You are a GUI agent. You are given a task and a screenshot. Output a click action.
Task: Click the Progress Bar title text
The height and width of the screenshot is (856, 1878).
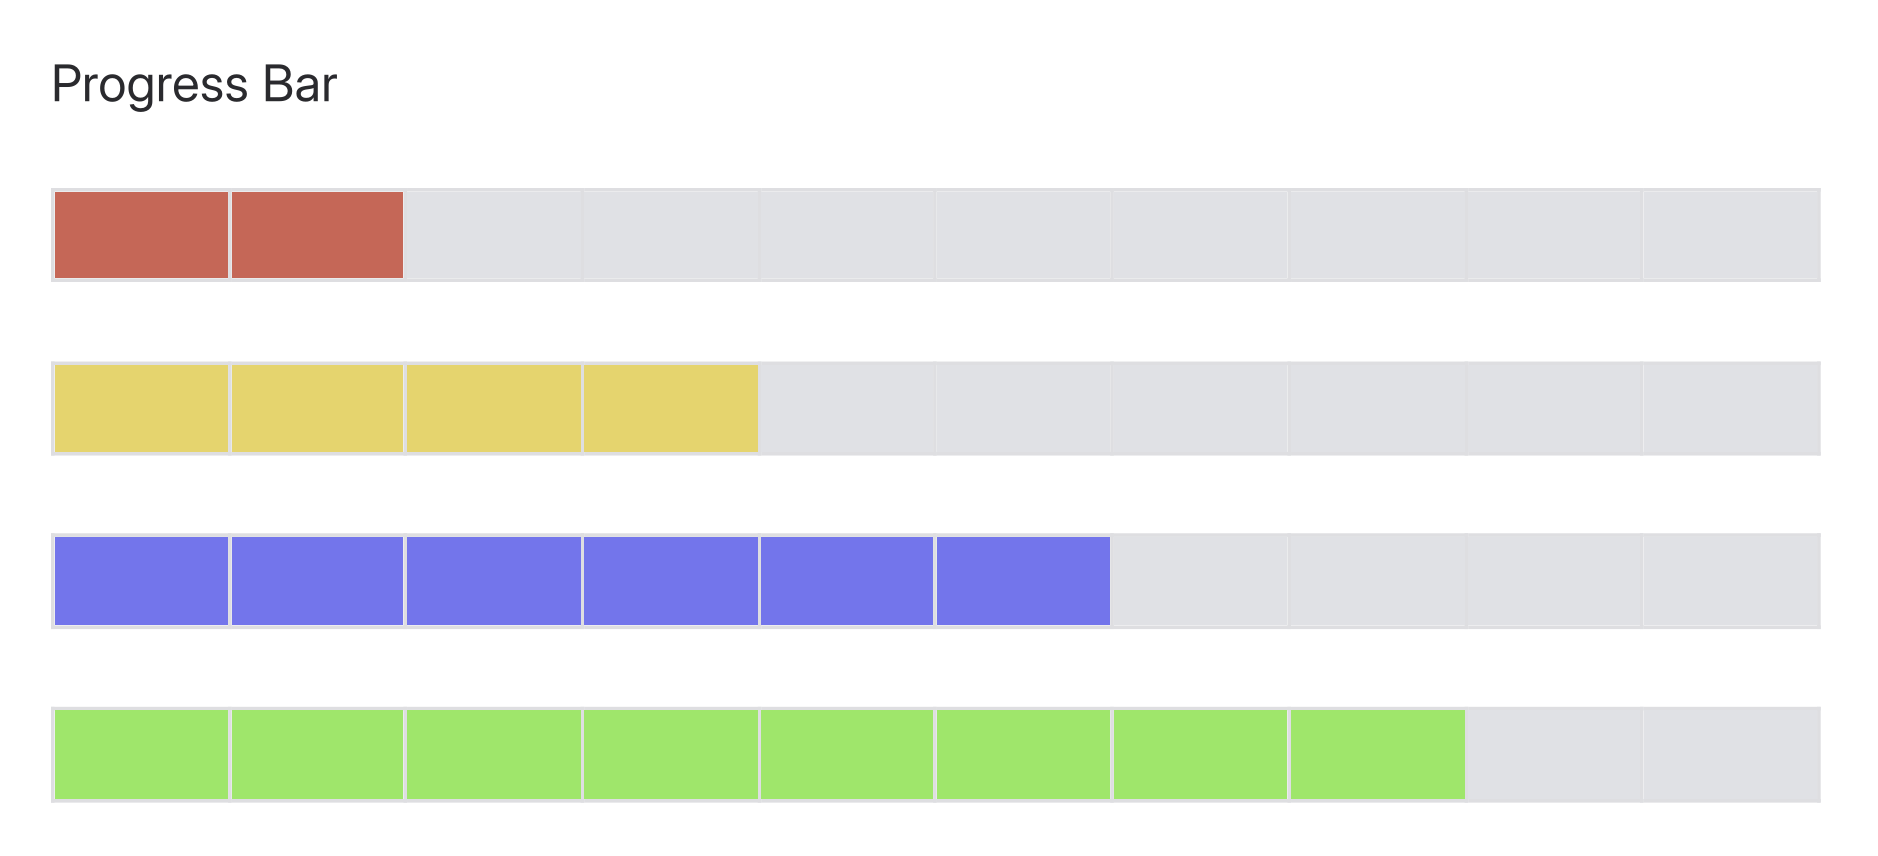point(195,85)
